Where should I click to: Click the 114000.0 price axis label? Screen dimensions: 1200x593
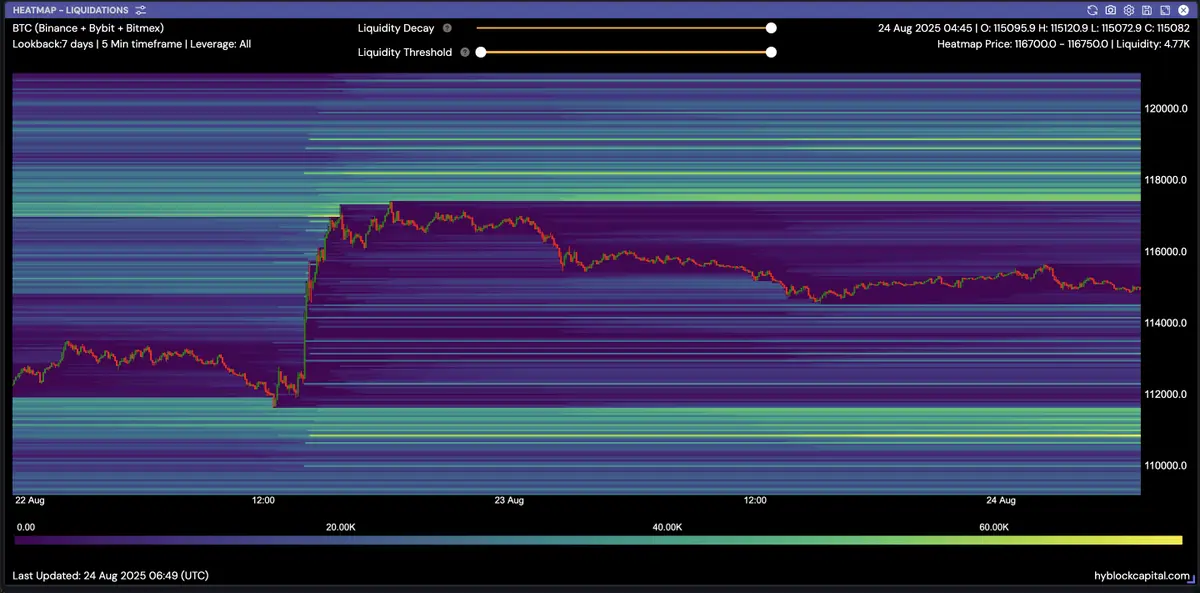(x=1166, y=323)
